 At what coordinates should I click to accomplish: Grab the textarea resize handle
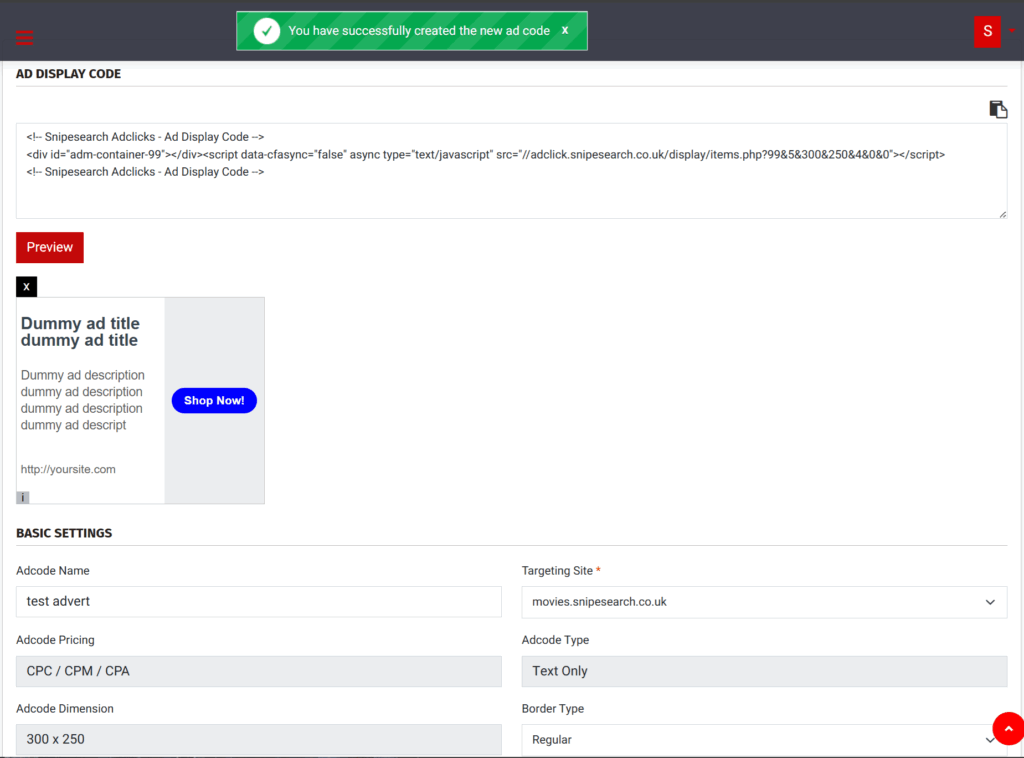coord(1002,213)
